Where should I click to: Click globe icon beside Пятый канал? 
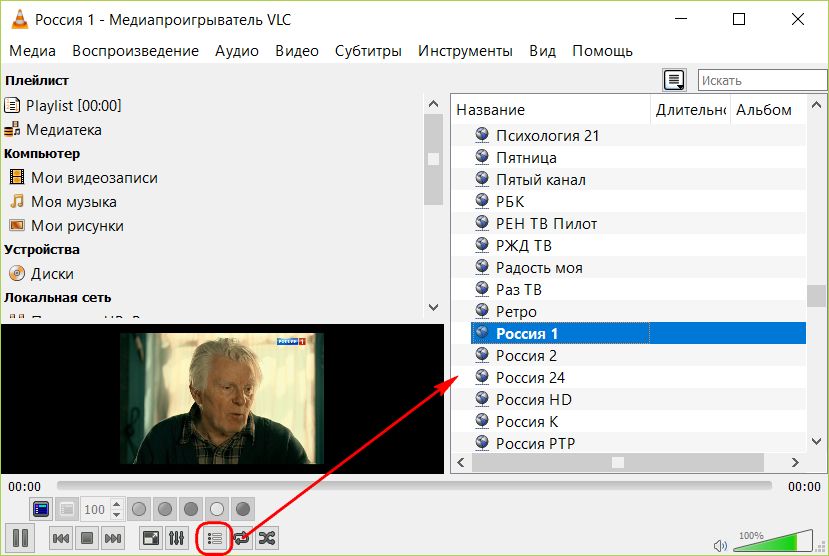click(482, 179)
